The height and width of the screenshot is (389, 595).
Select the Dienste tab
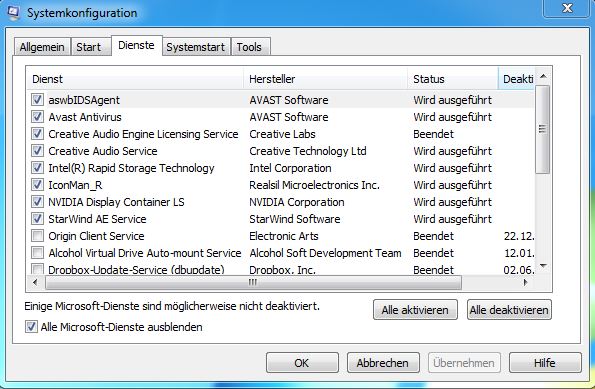137,46
